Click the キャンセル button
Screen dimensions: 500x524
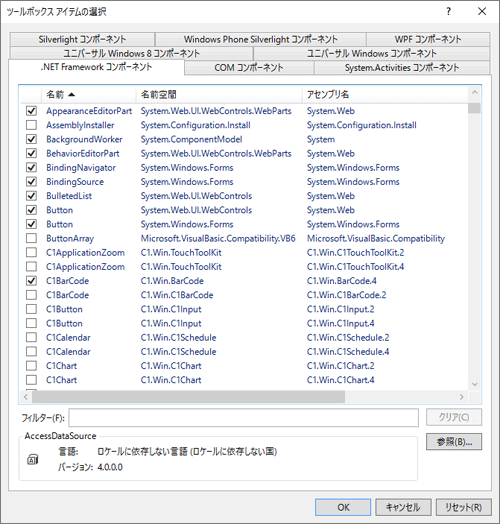403,507
